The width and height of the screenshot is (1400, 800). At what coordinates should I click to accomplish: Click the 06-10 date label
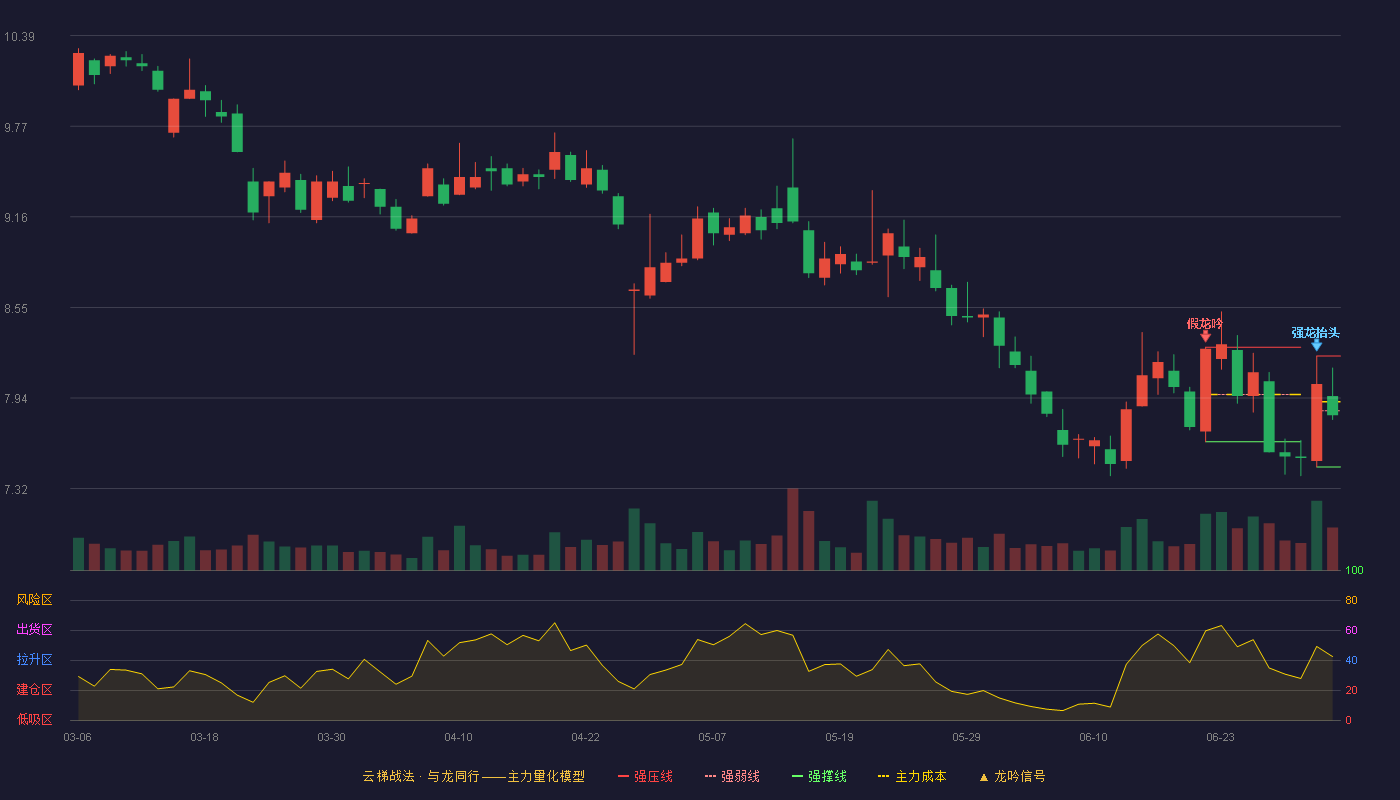1093,737
